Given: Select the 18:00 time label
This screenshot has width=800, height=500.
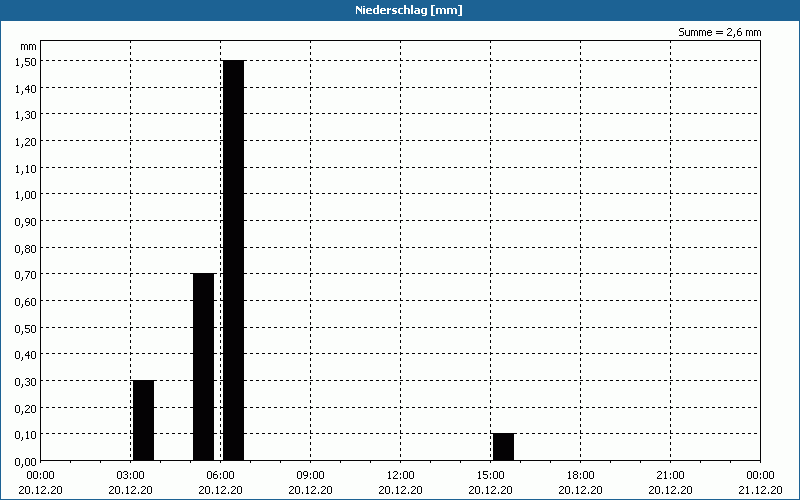Looking at the screenshot, I should [x=581, y=476].
